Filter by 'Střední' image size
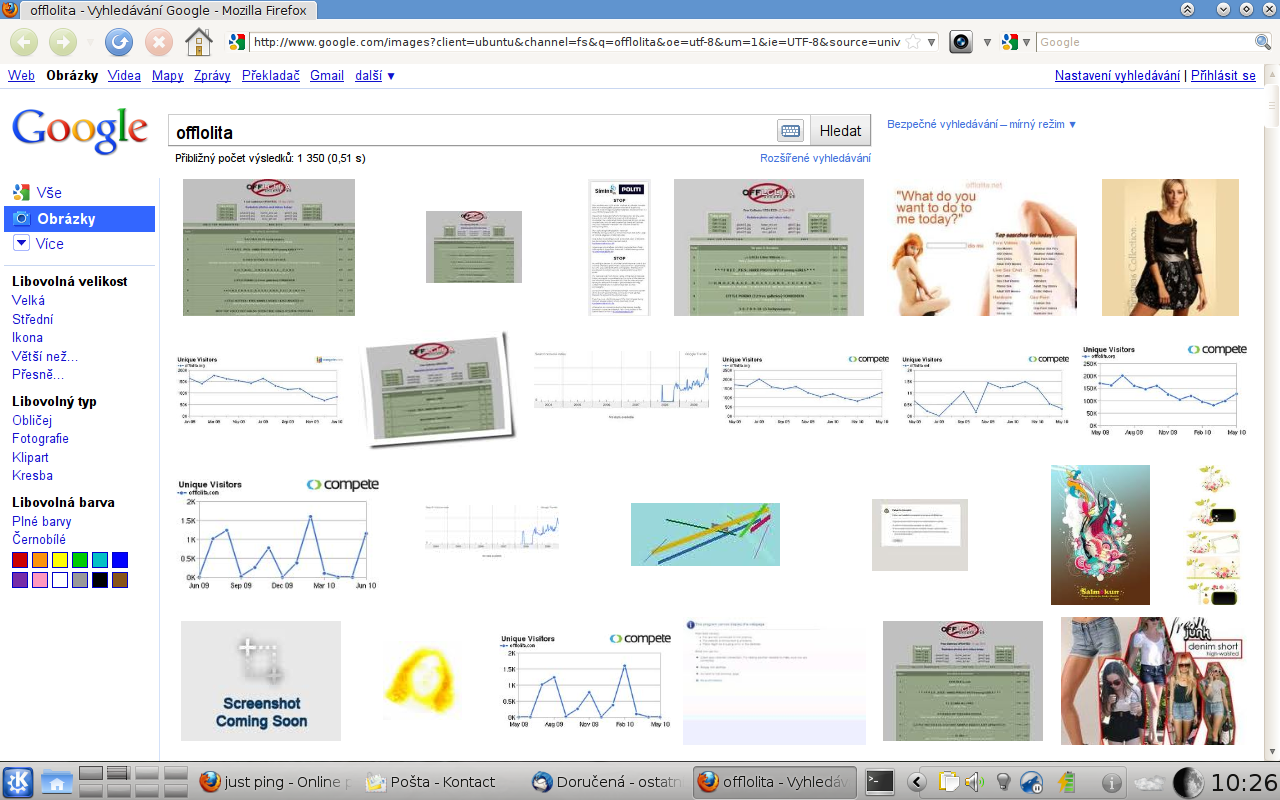This screenshot has width=1280, height=800. point(33,319)
